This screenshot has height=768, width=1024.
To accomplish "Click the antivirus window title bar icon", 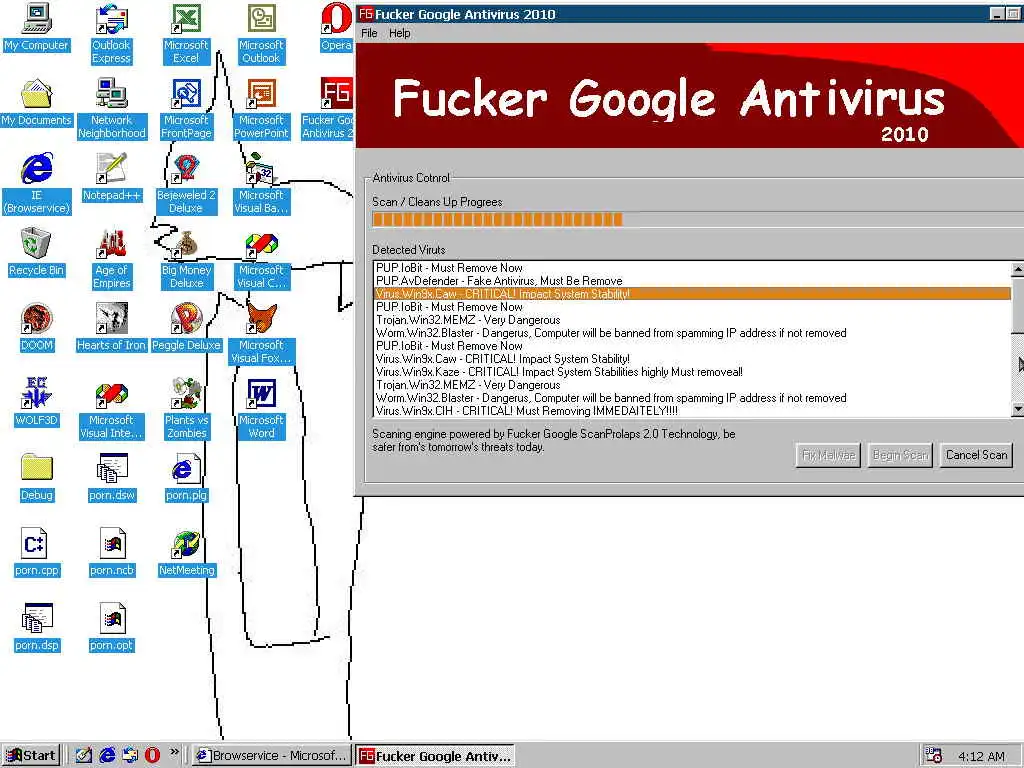I will point(366,14).
